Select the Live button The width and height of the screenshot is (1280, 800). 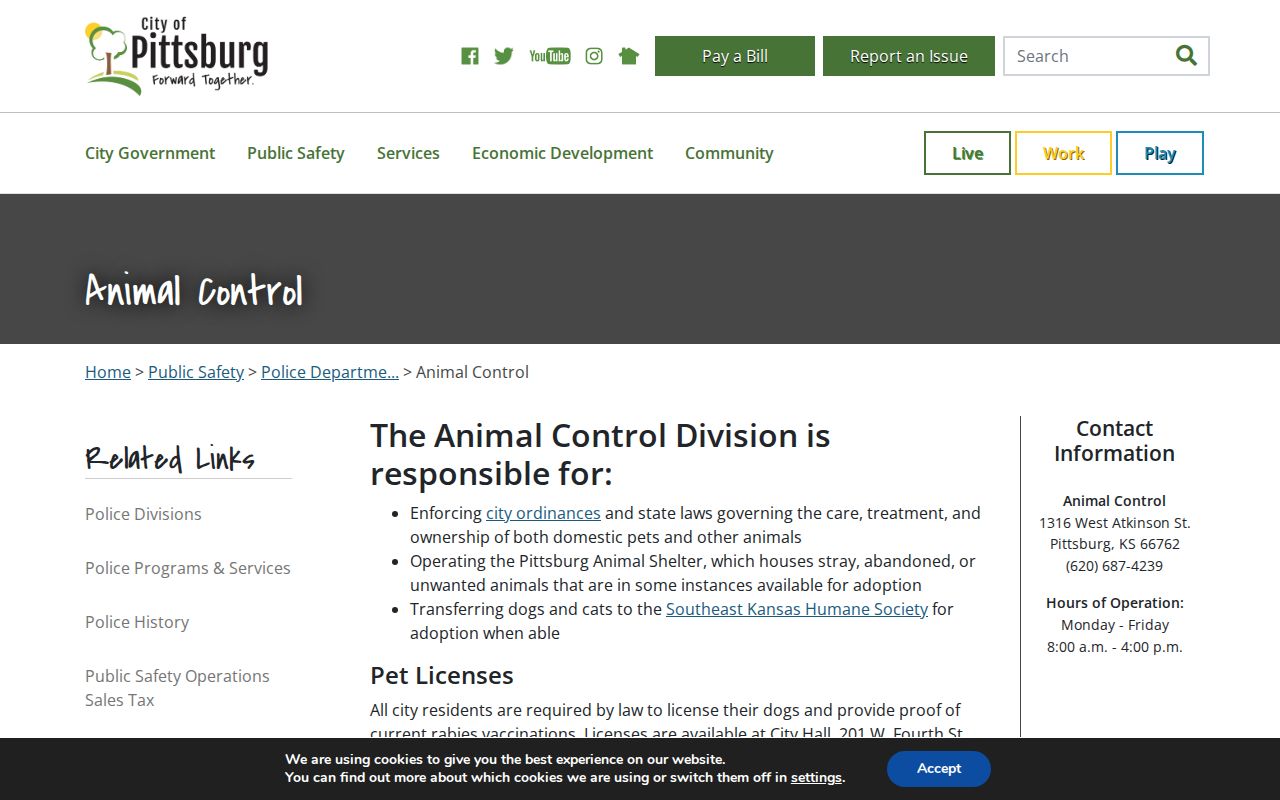(967, 153)
